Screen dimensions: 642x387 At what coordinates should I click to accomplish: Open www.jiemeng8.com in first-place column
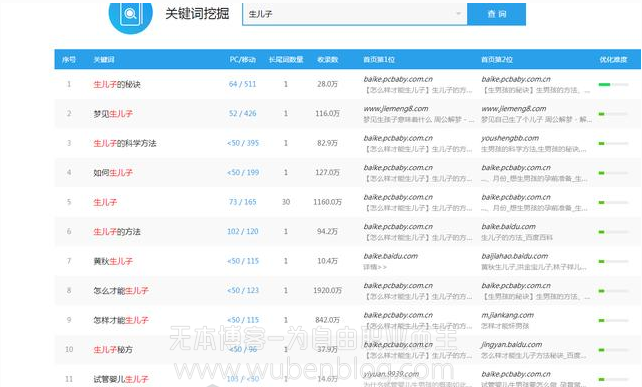tap(396, 109)
